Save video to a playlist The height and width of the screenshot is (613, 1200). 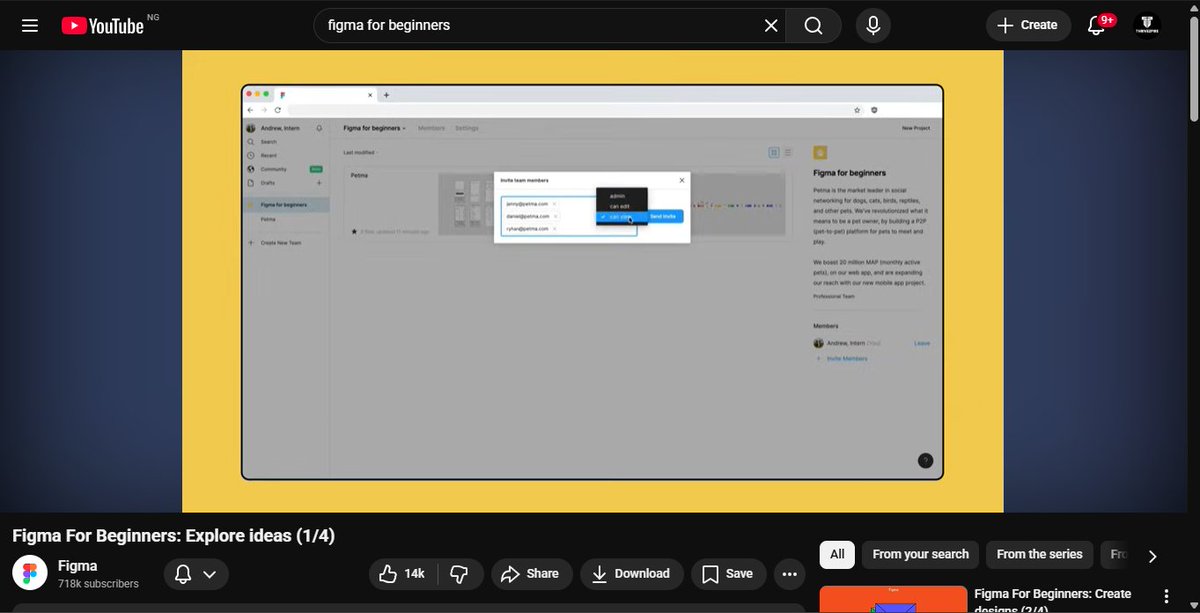(x=728, y=574)
